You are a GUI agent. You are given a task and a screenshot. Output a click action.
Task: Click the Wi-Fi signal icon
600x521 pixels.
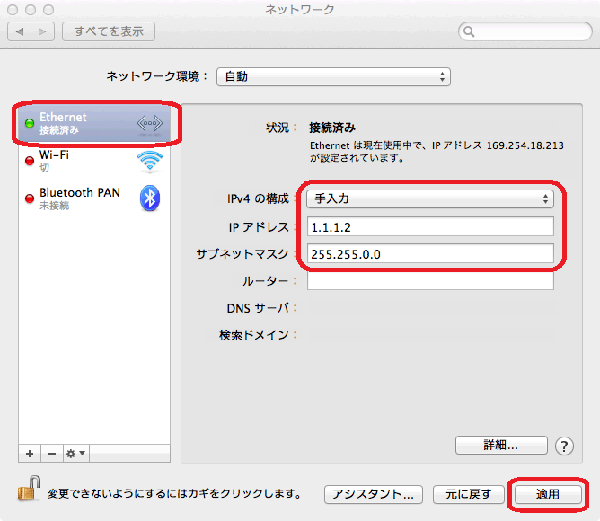point(150,161)
